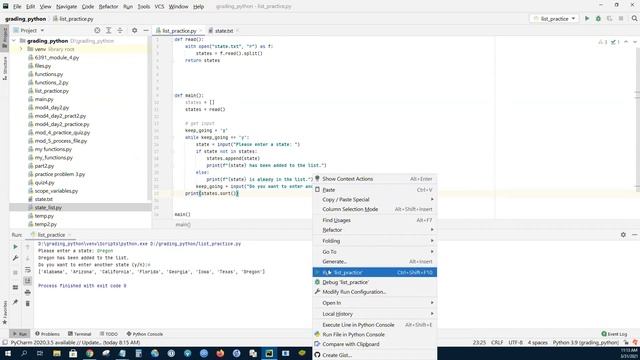This screenshot has height=360, width=640.
Task: Open the Event Log
Action: 614,334
